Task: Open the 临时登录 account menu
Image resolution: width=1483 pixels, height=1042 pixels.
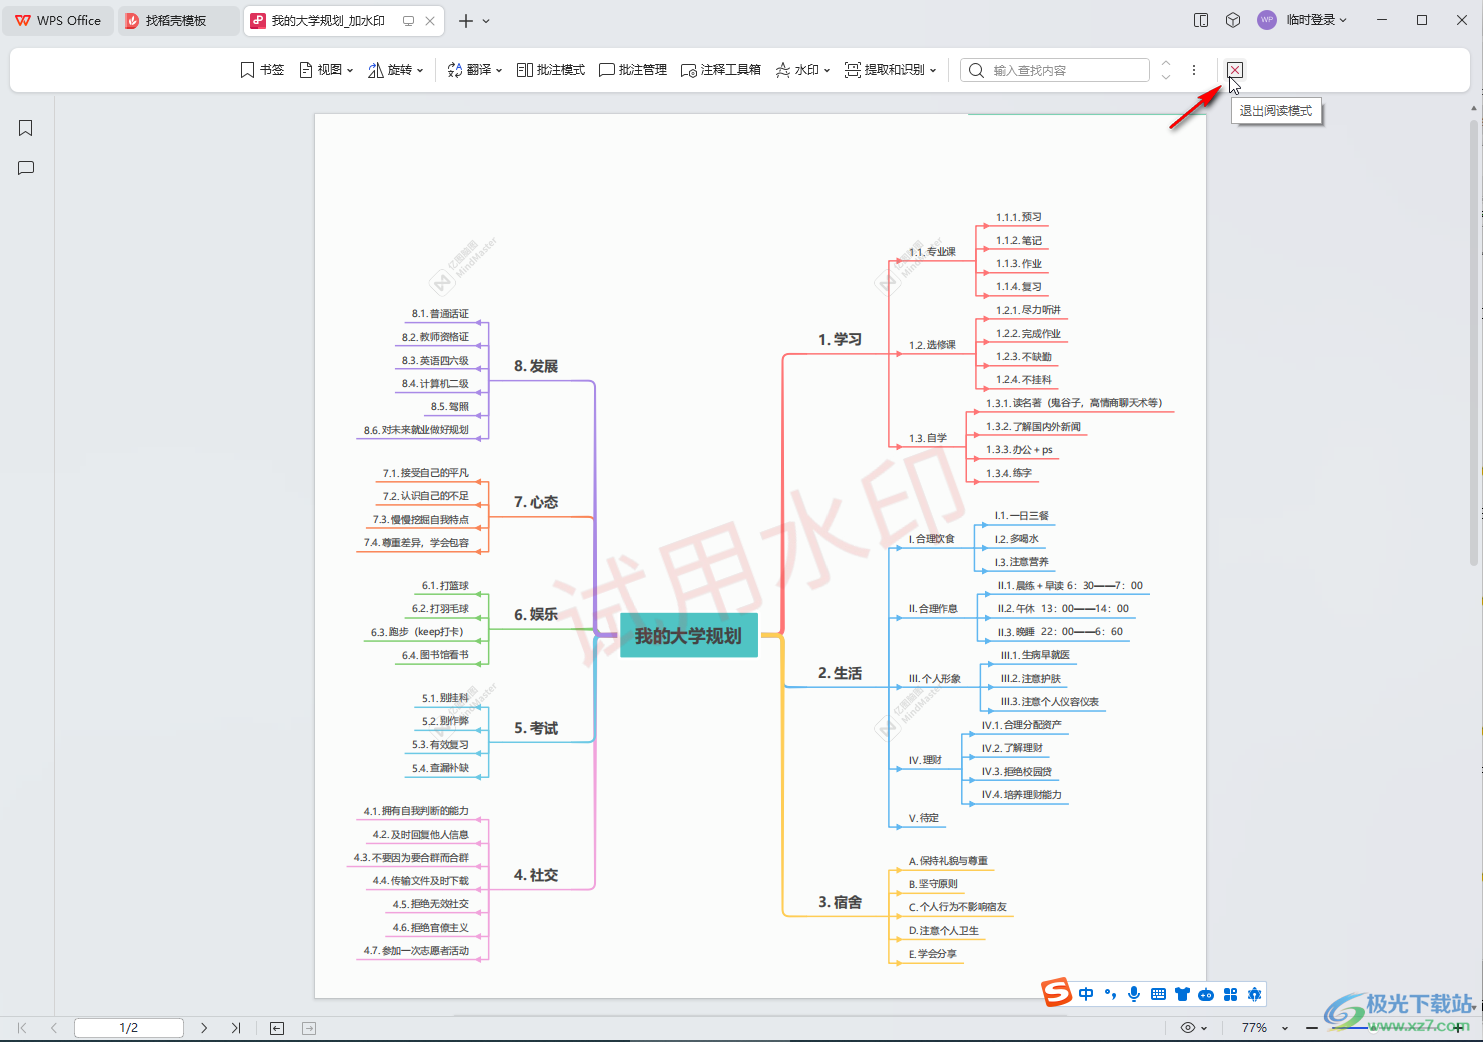Action: coord(1317,20)
